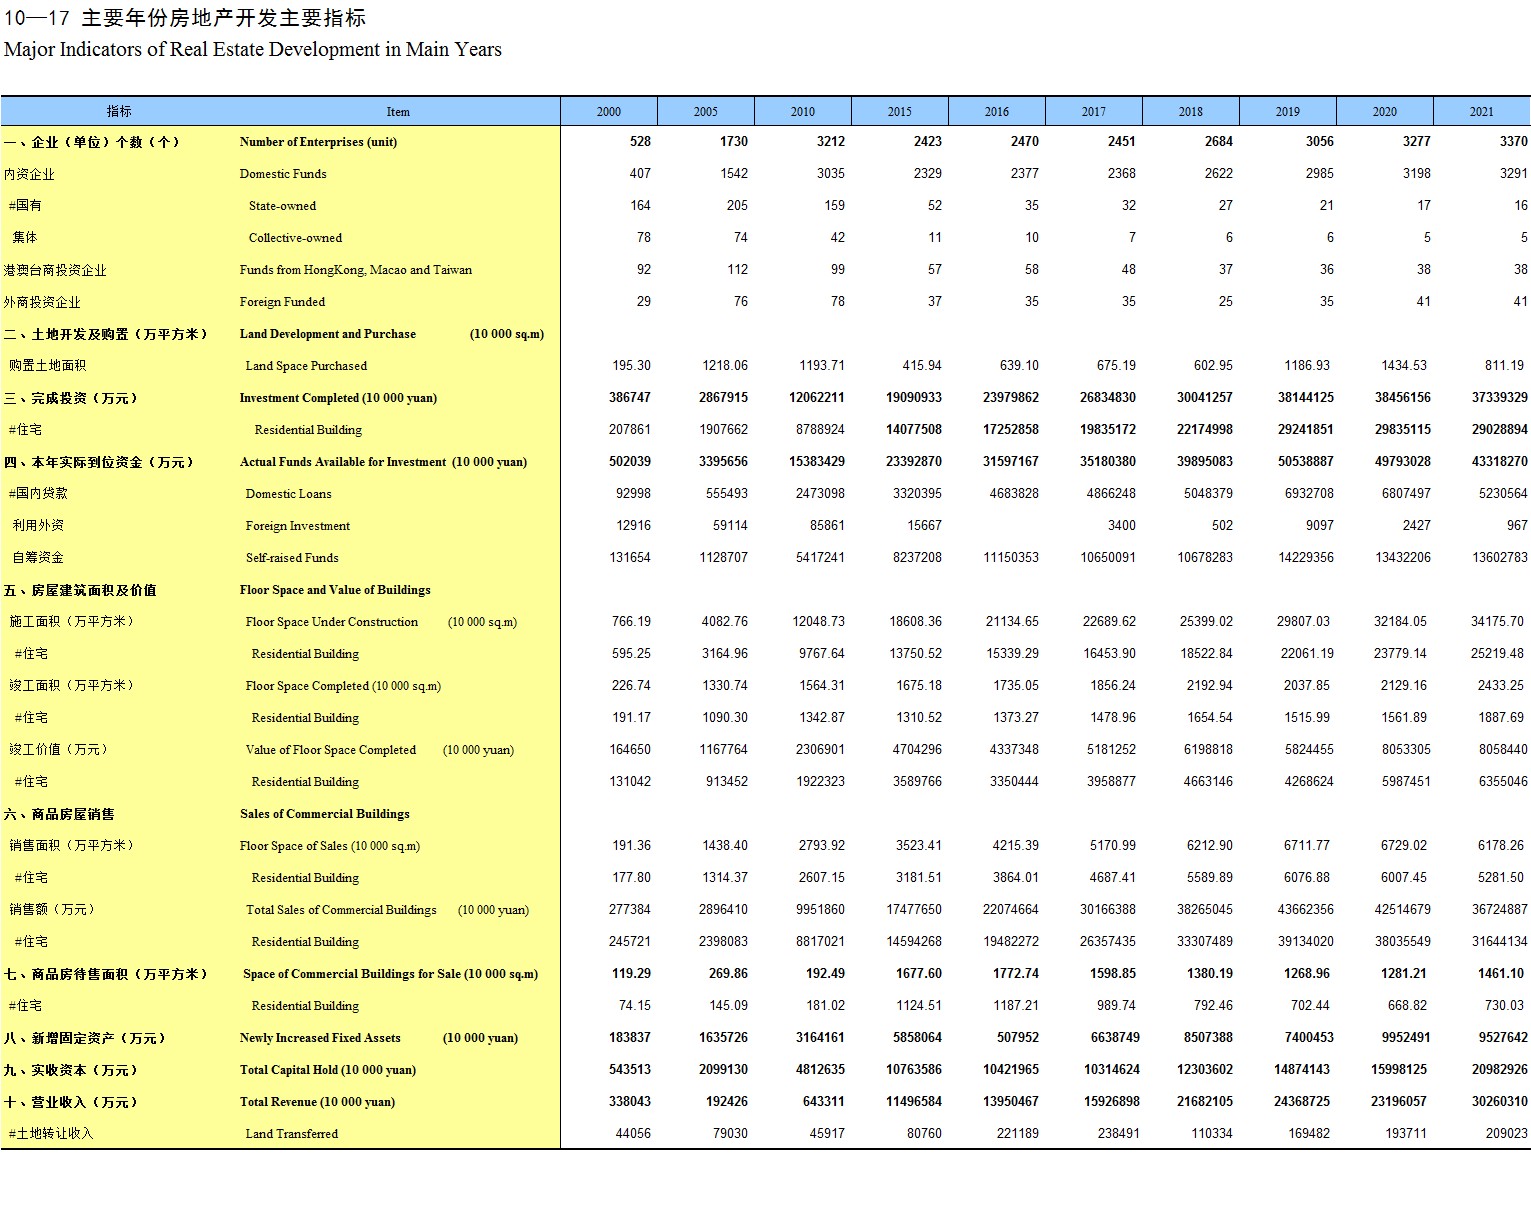Select the 'Self-raised Funds' row label
Image resolution: width=1531 pixels, height=1214 pixels.
coord(292,558)
